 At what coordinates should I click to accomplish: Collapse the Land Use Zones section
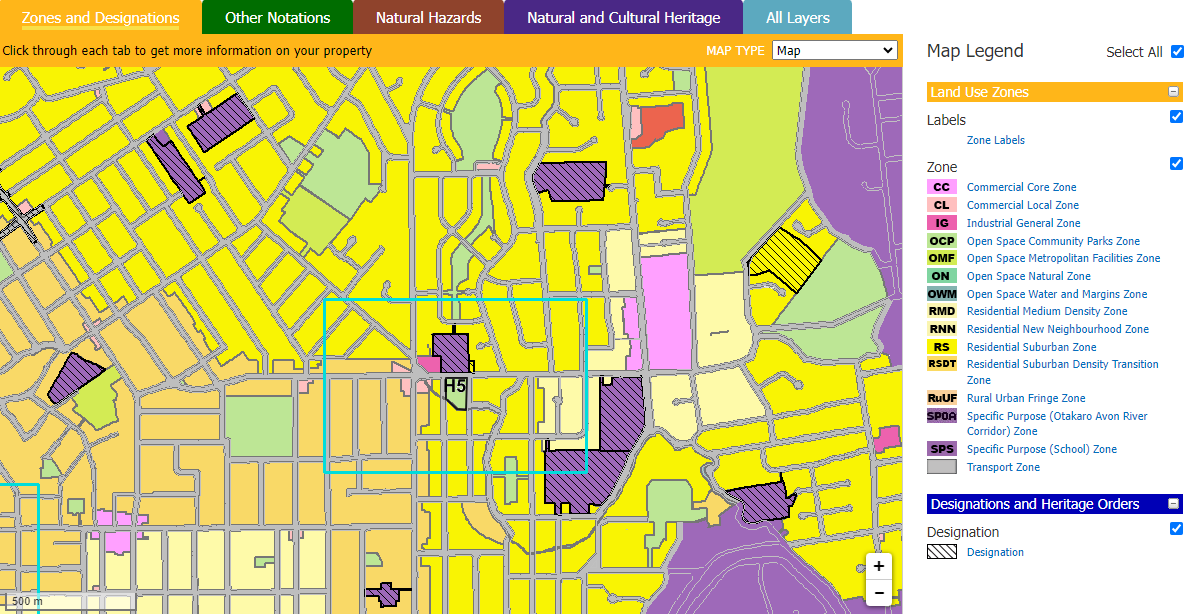pyautogui.click(x=1173, y=91)
